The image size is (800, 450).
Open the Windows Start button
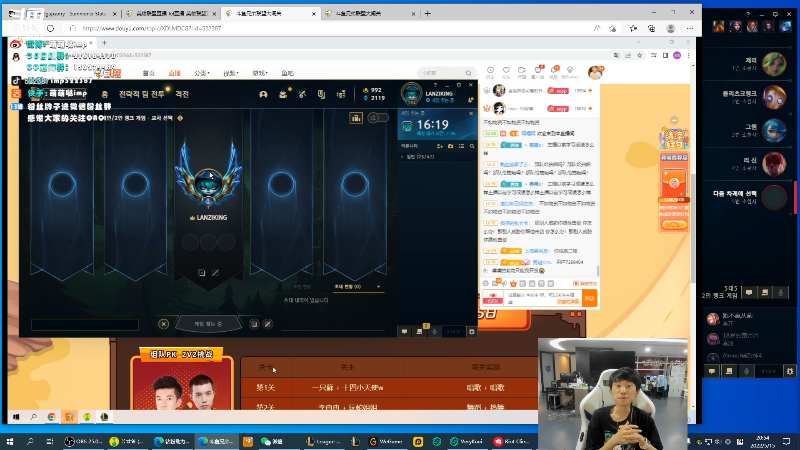pos(10,441)
